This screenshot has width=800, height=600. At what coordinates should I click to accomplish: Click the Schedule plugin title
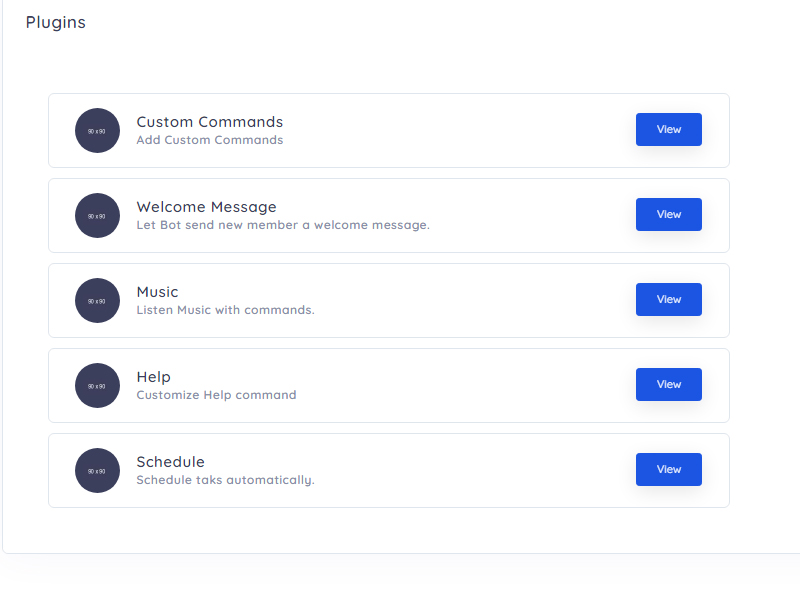coord(170,462)
